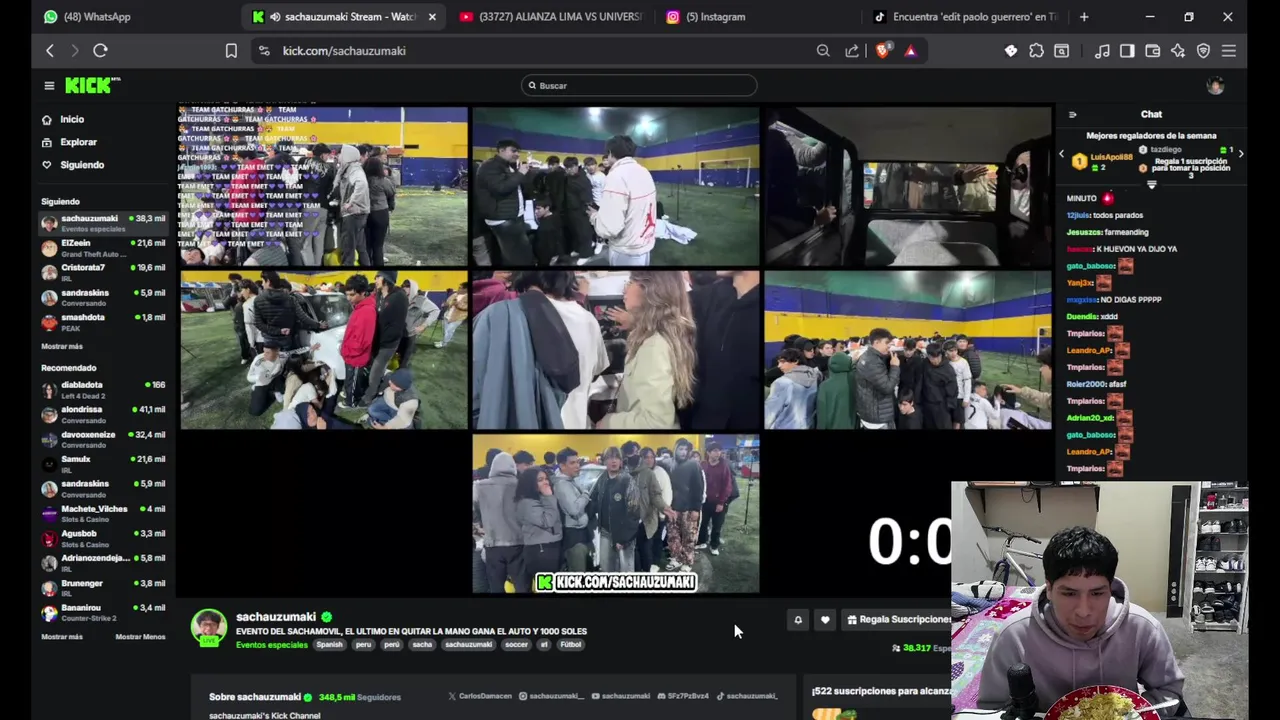Open a new browser tab
The width and height of the screenshot is (1280, 720).
1084,16
